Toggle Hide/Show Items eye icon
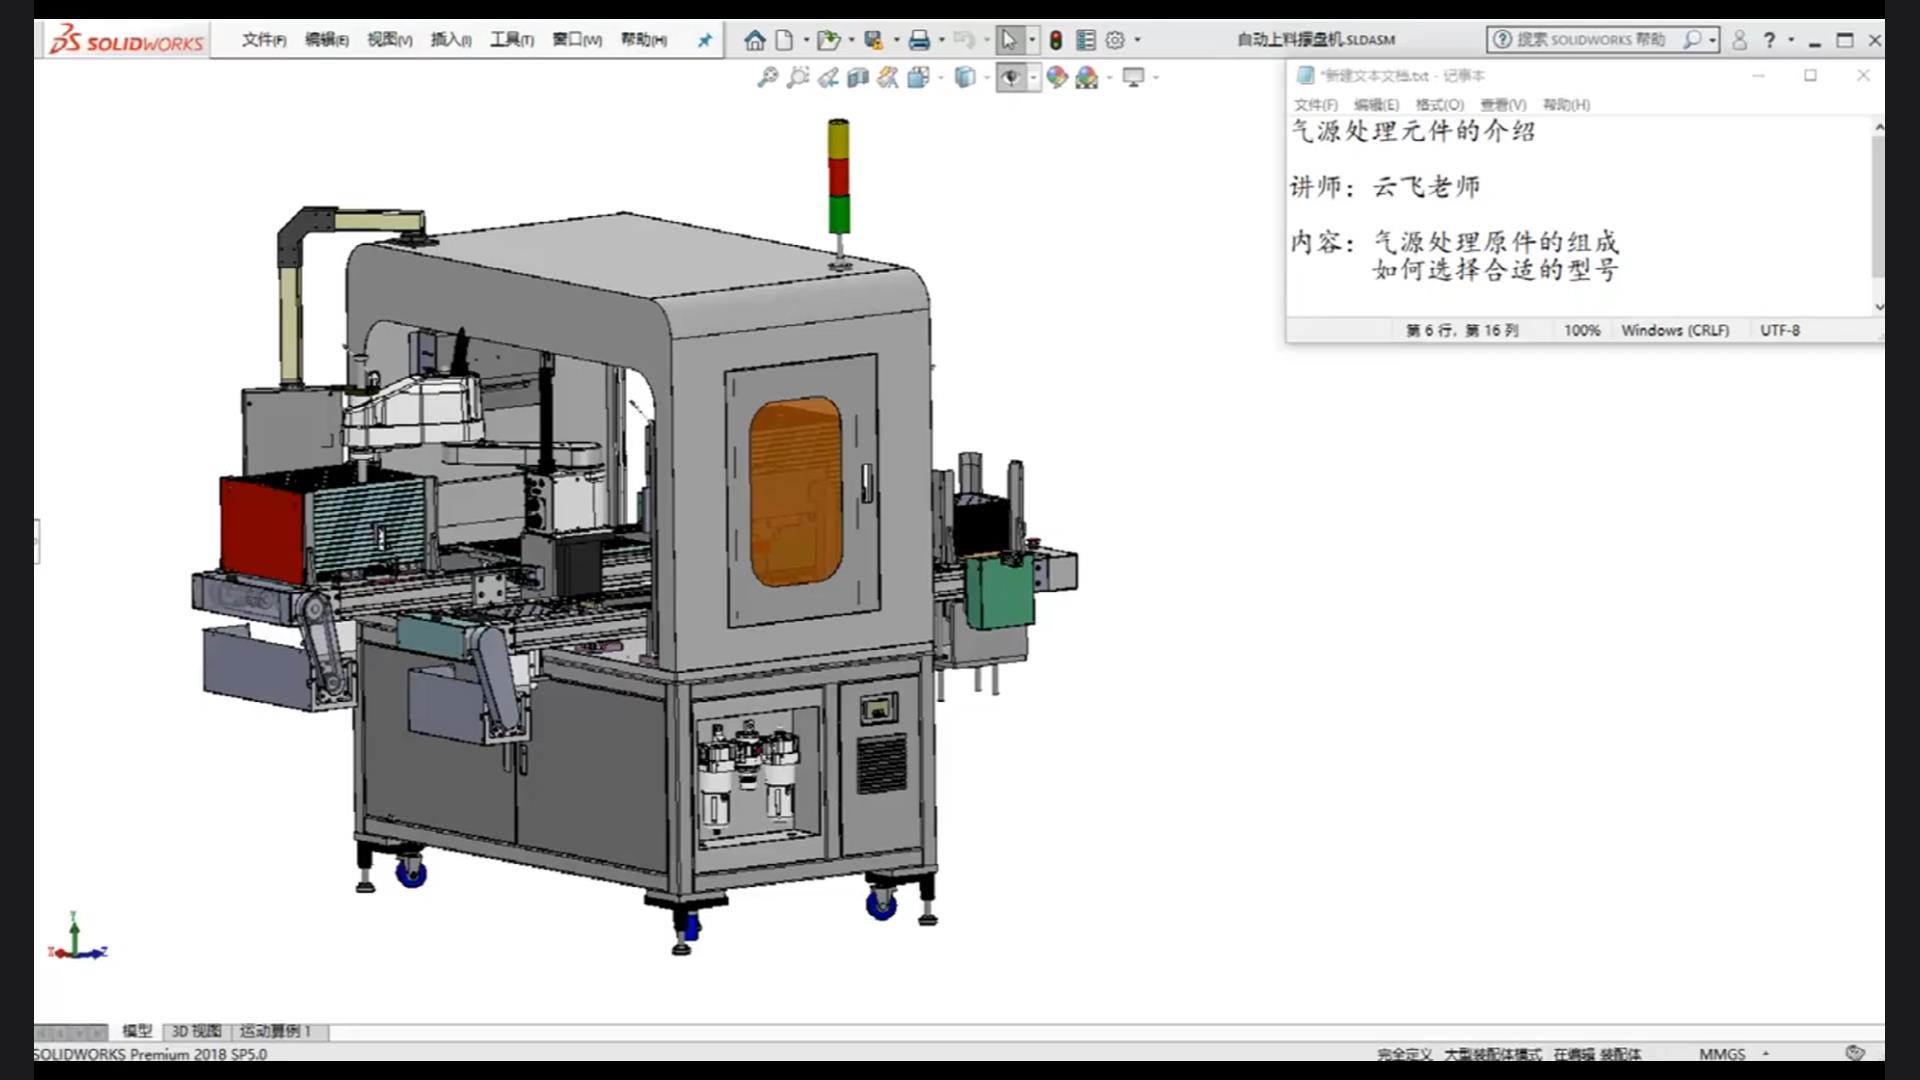This screenshot has height=1080, width=1920. [x=1011, y=77]
